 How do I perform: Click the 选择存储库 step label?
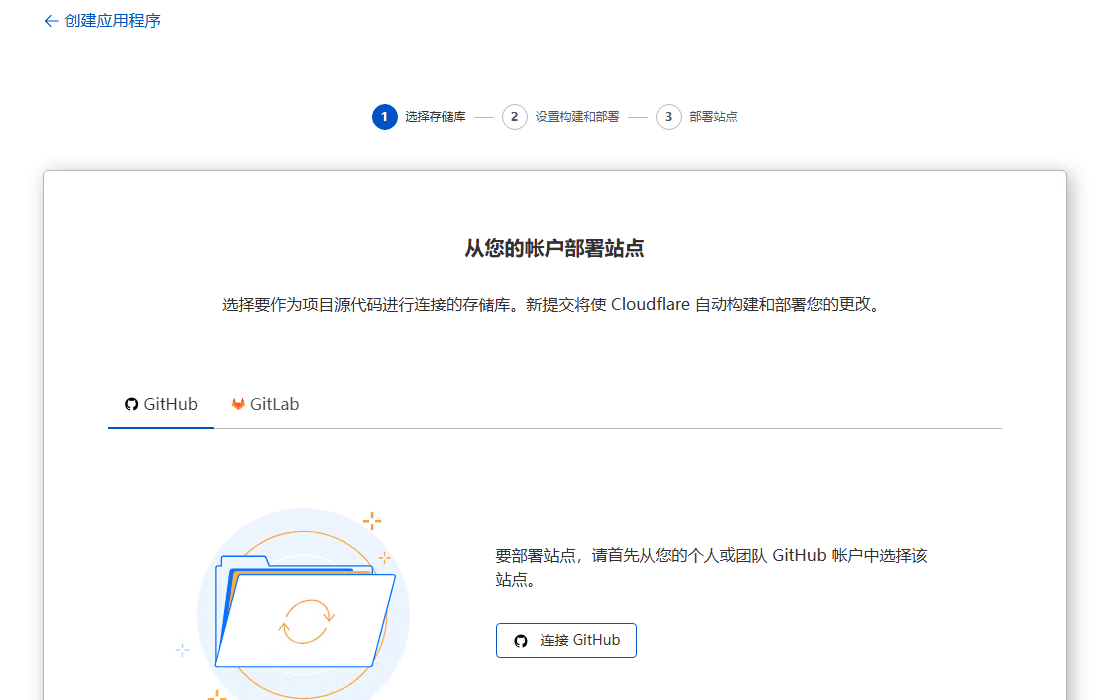(x=437, y=117)
